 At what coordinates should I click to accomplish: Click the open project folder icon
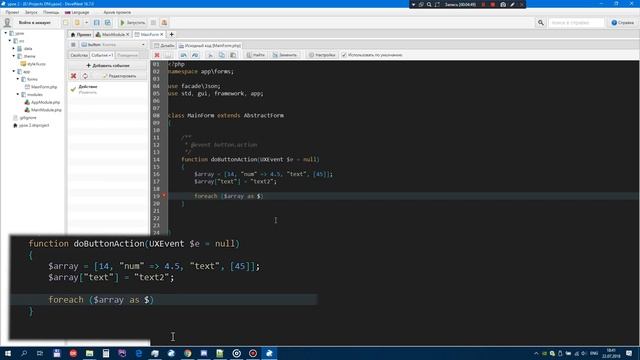pos(77,22)
